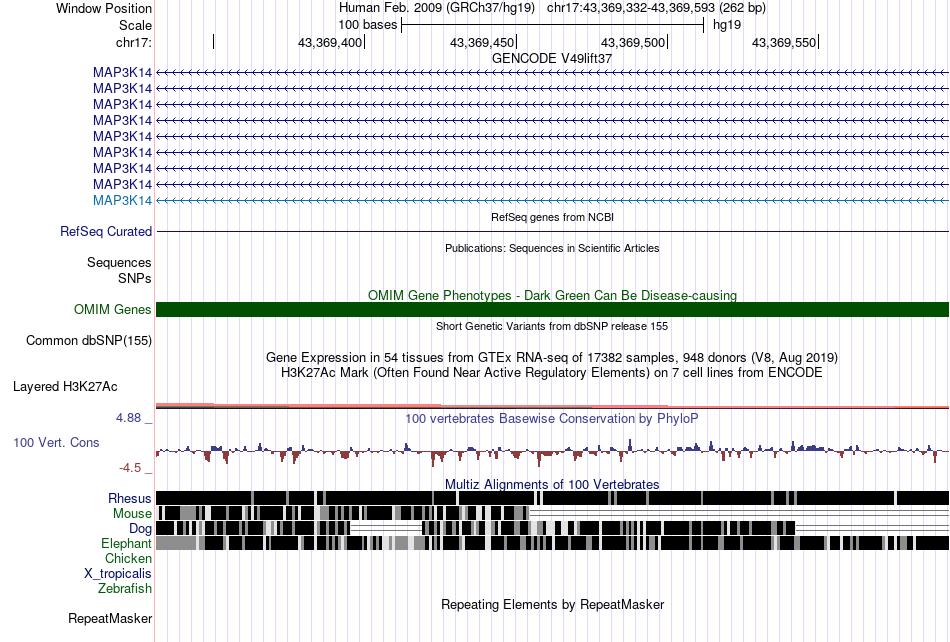Click the Human Feb. 2009 (GRCh37/hg19) text
950x642 pixels.
[437, 8]
